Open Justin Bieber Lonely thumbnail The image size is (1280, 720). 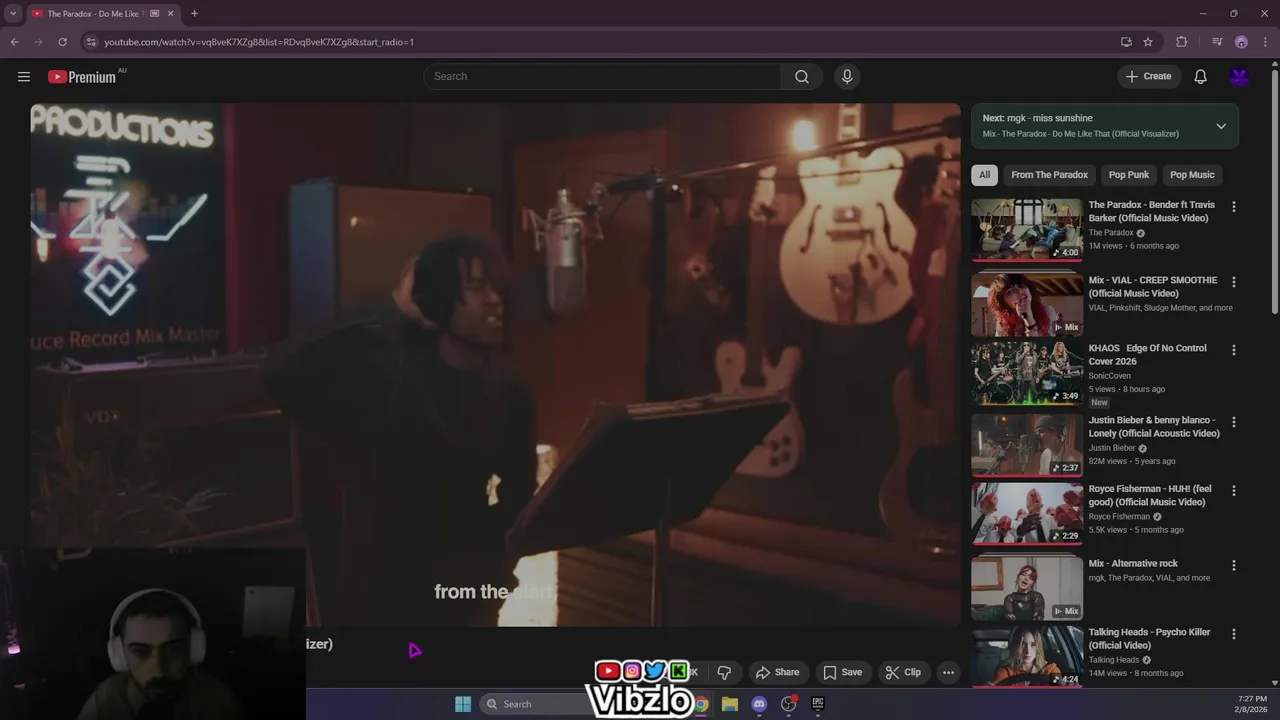1027,445
